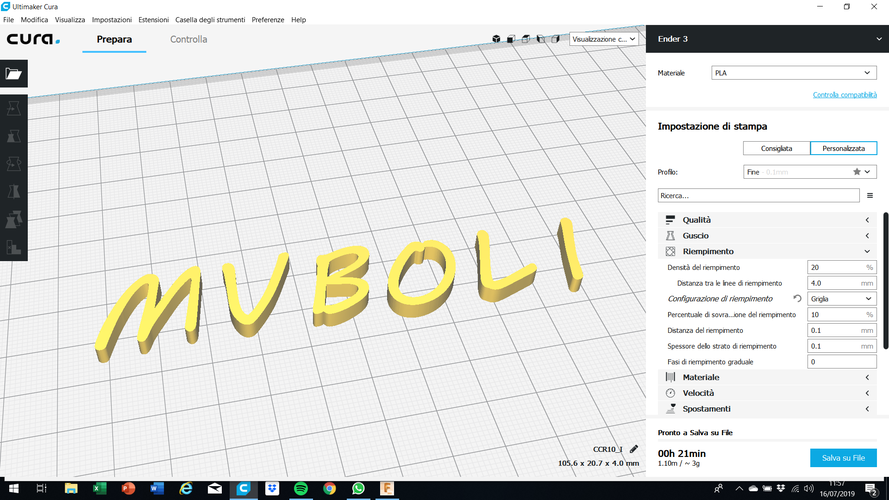The height and width of the screenshot is (500, 889).
Task: Switch to the Controlla tab
Action: click(188, 40)
